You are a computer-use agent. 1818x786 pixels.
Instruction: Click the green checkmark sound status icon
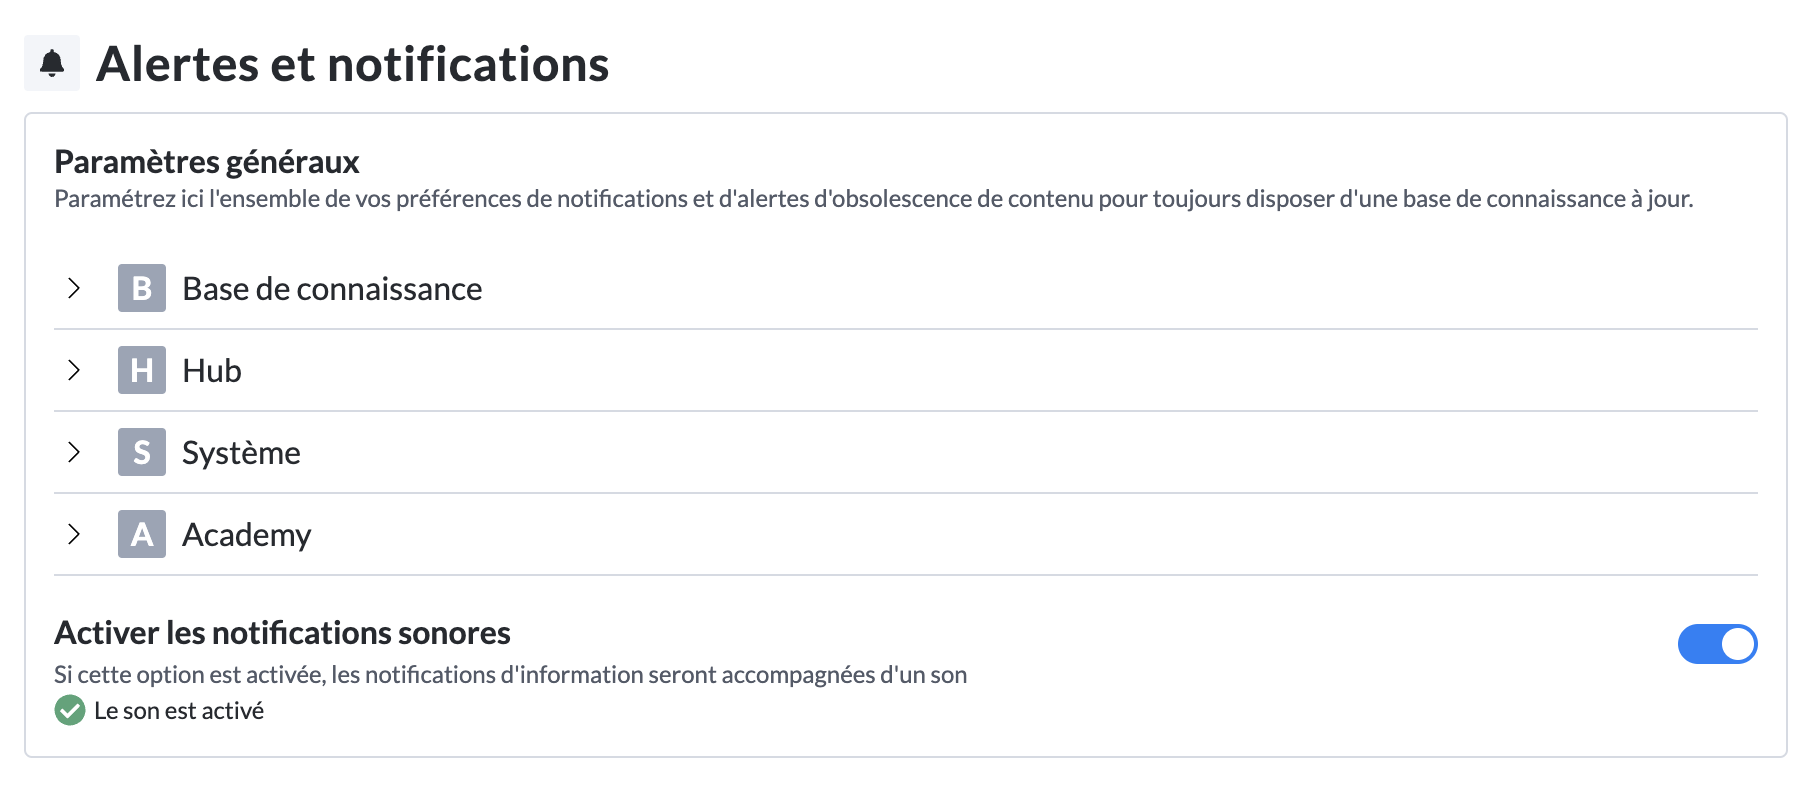(70, 711)
